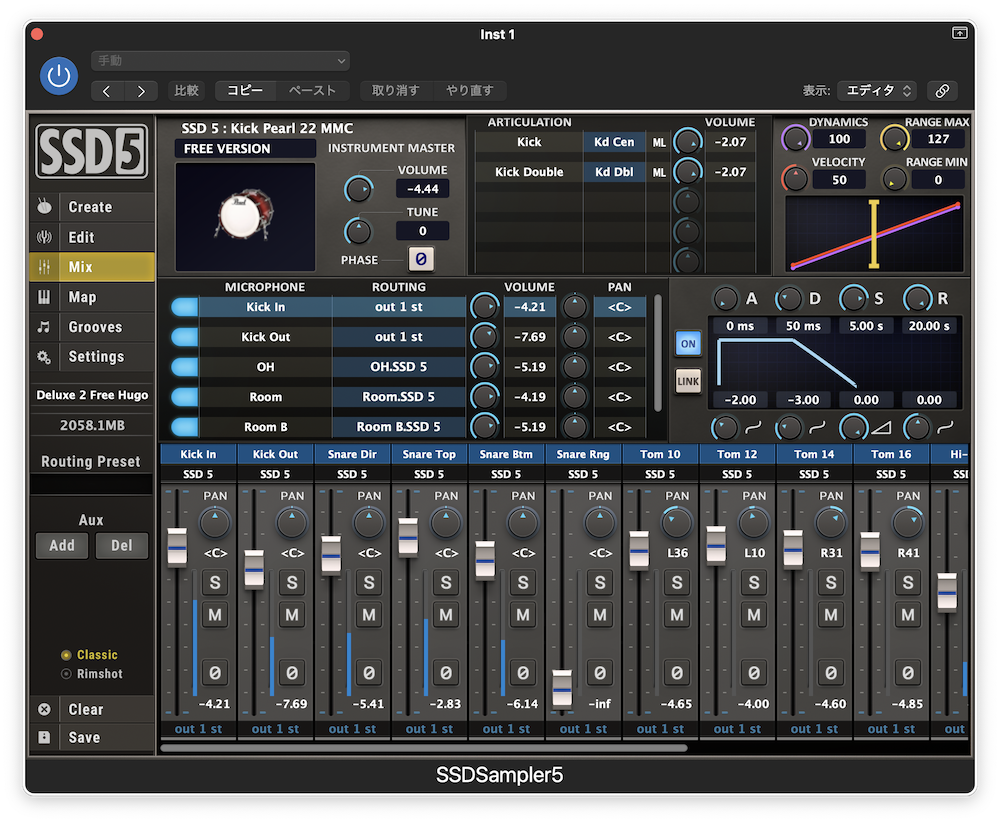Toggle the Kick Out microphone on/off
Screen dimensions: 1000x823
[185, 337]
